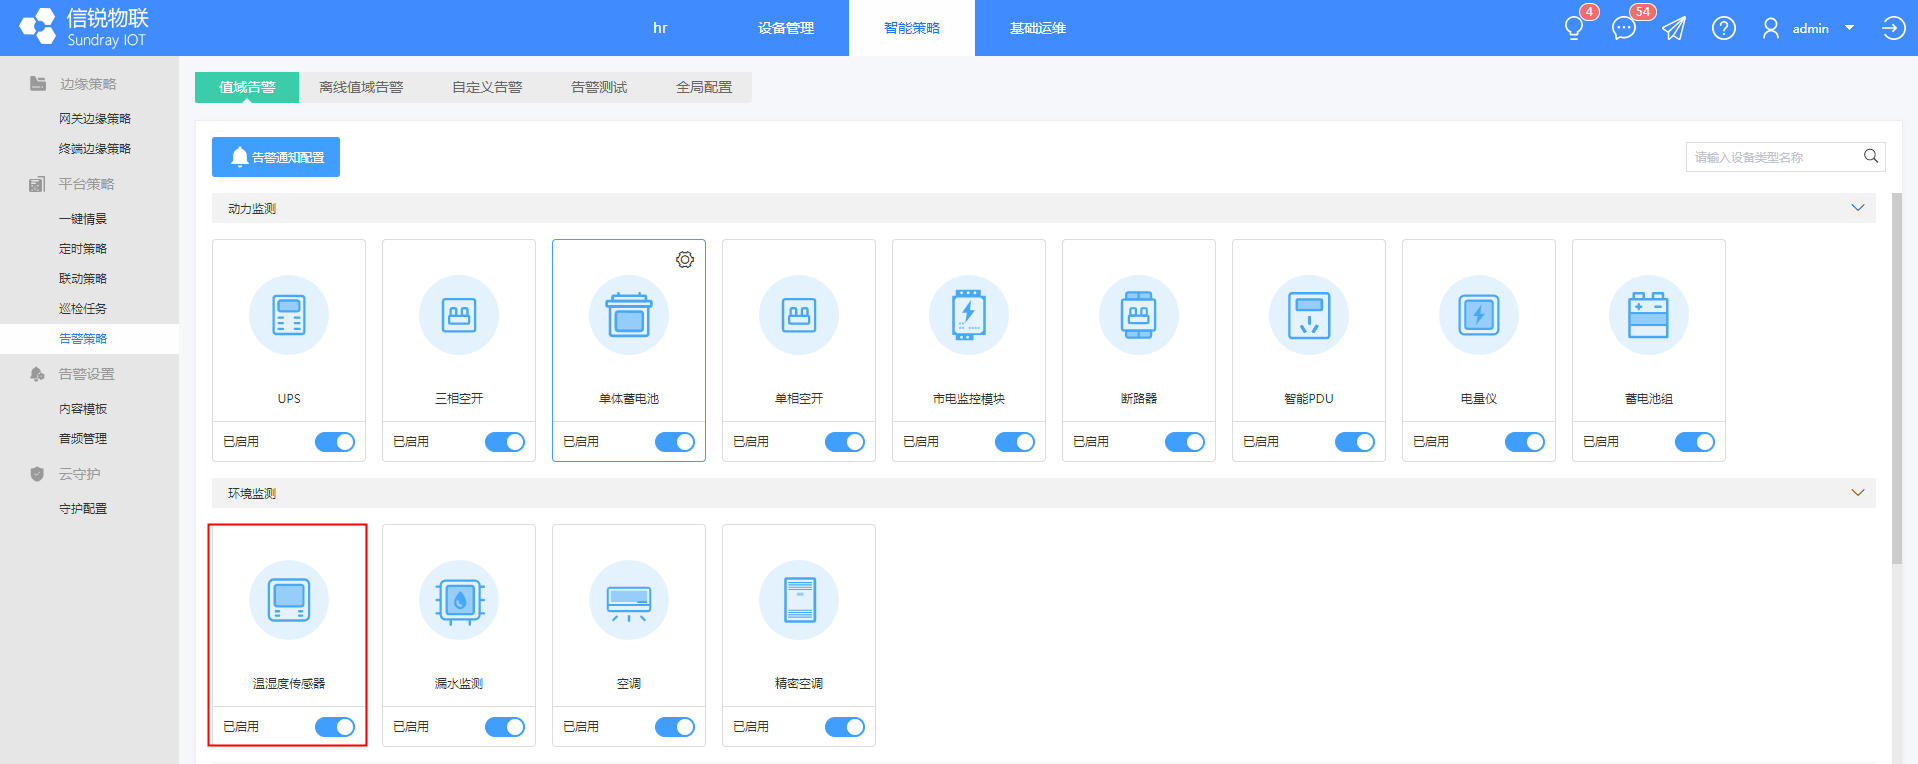Open the messages icon with badge 54
The image size is (1918, 764).
[1624, 28]
